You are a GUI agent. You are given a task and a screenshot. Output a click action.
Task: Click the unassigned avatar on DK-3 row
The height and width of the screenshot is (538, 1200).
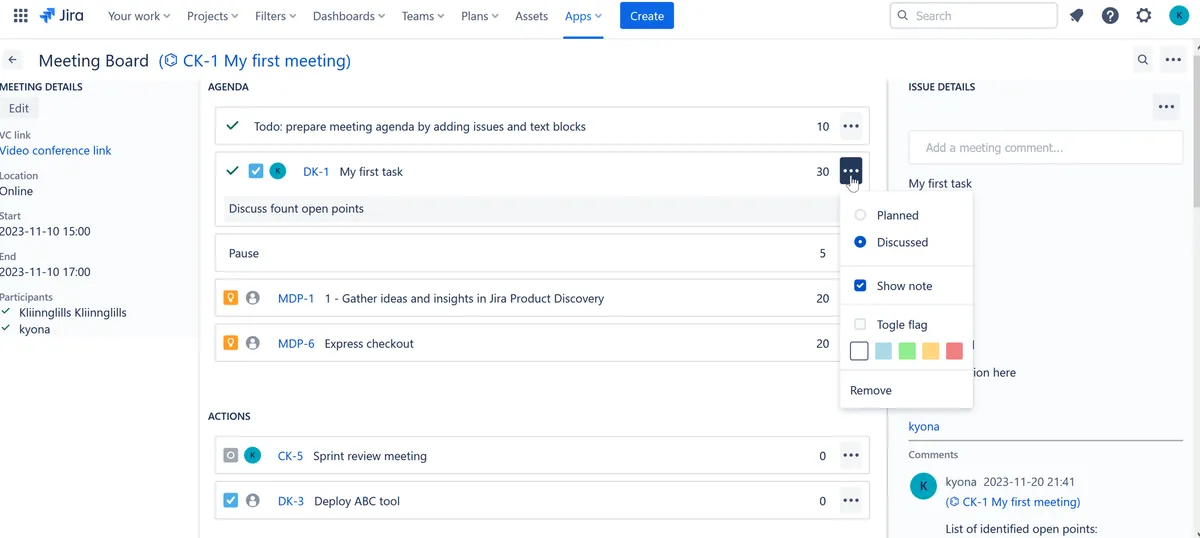253,500
